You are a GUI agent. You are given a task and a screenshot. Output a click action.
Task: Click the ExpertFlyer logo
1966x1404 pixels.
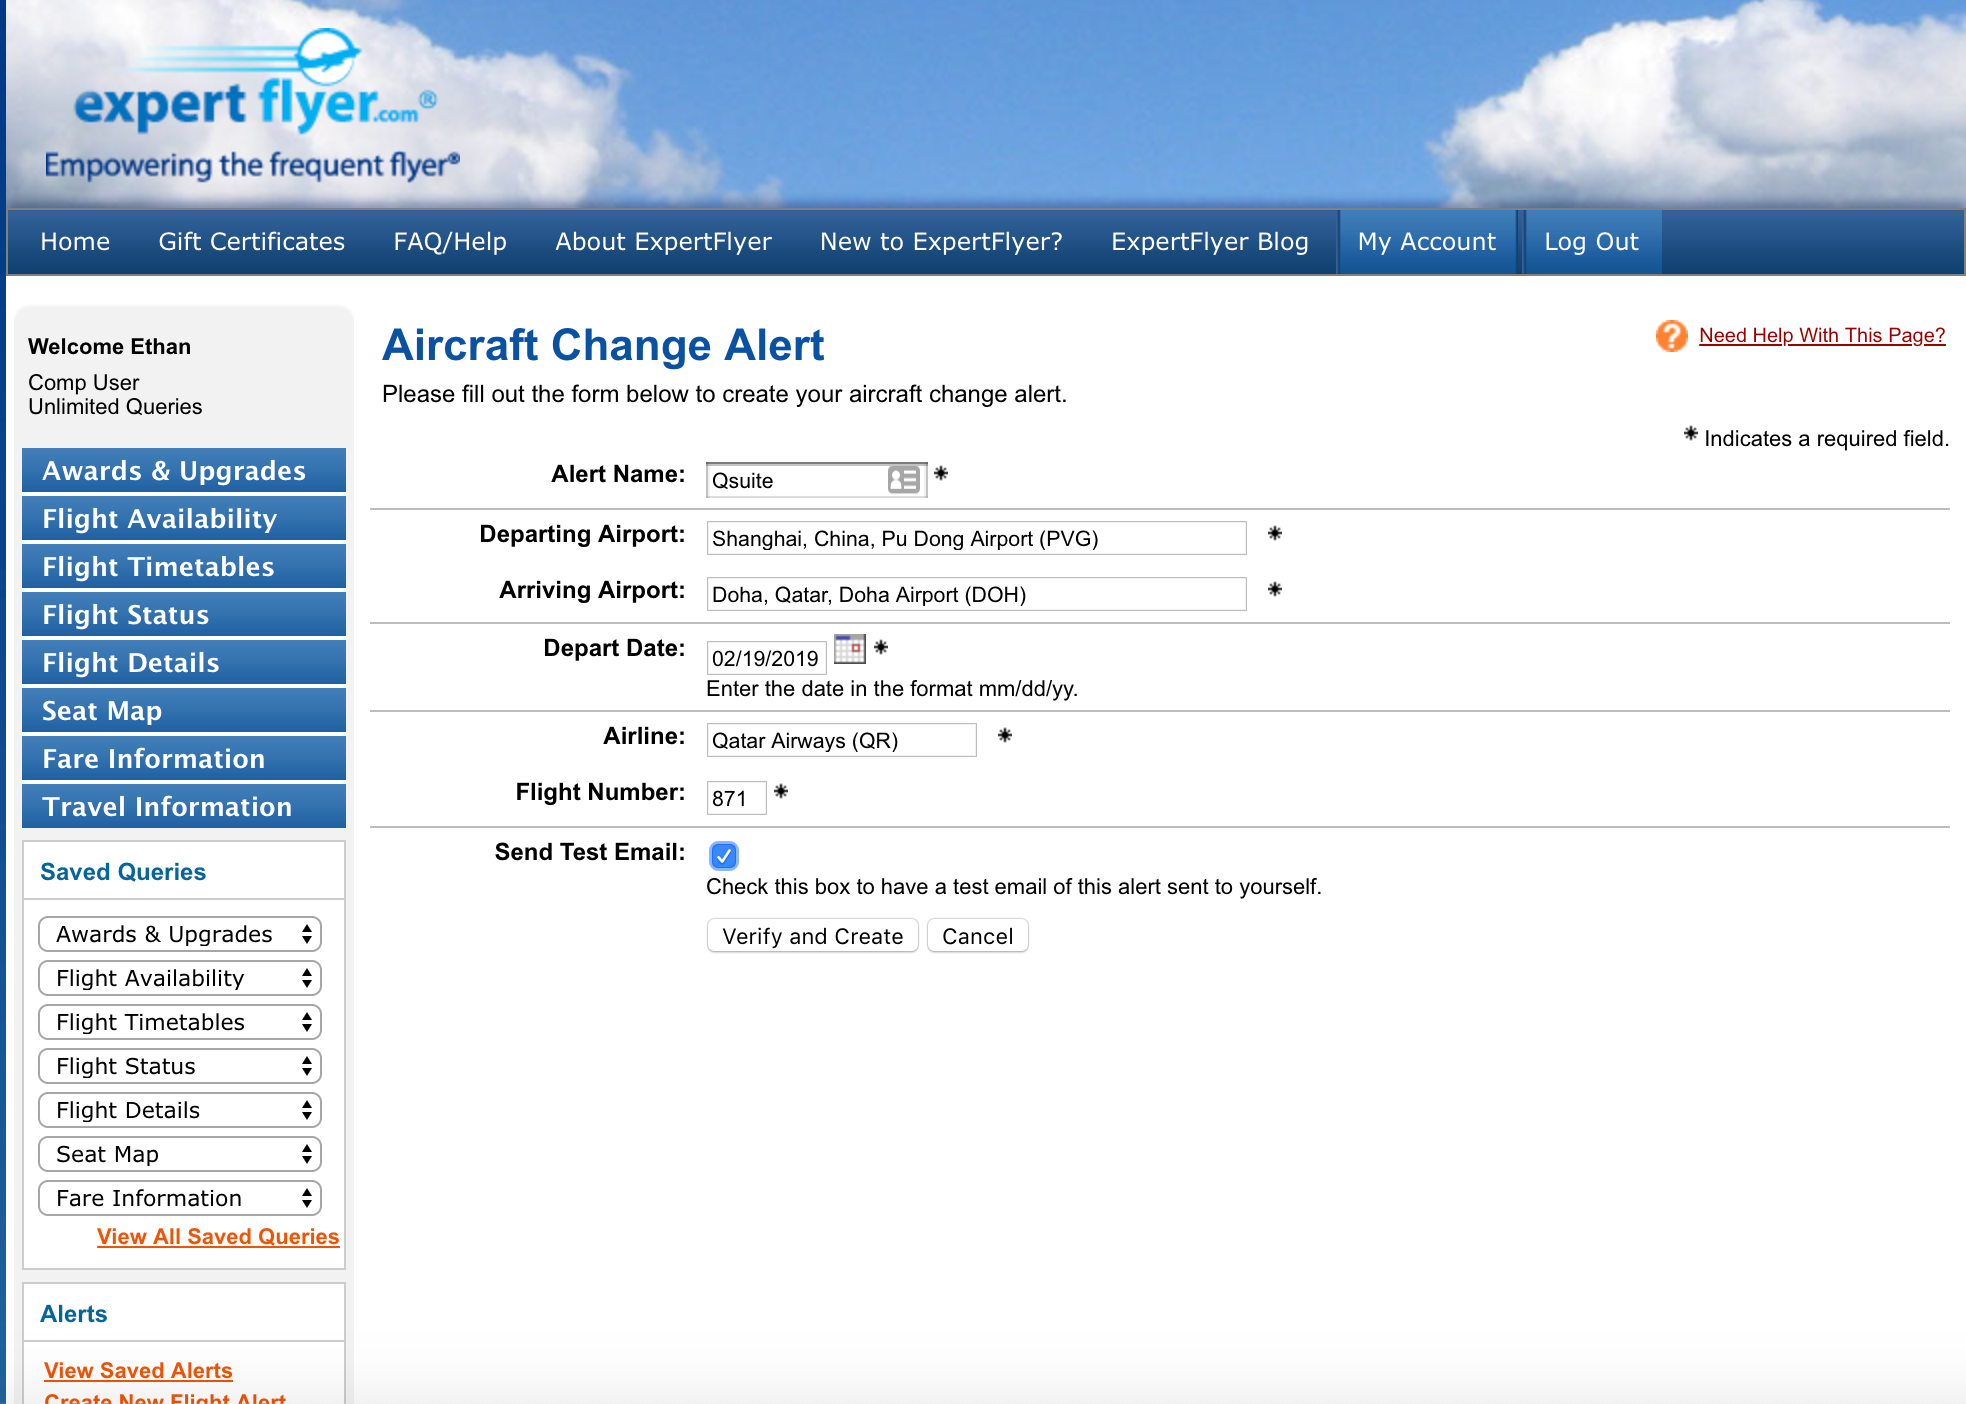click(252, 106)
